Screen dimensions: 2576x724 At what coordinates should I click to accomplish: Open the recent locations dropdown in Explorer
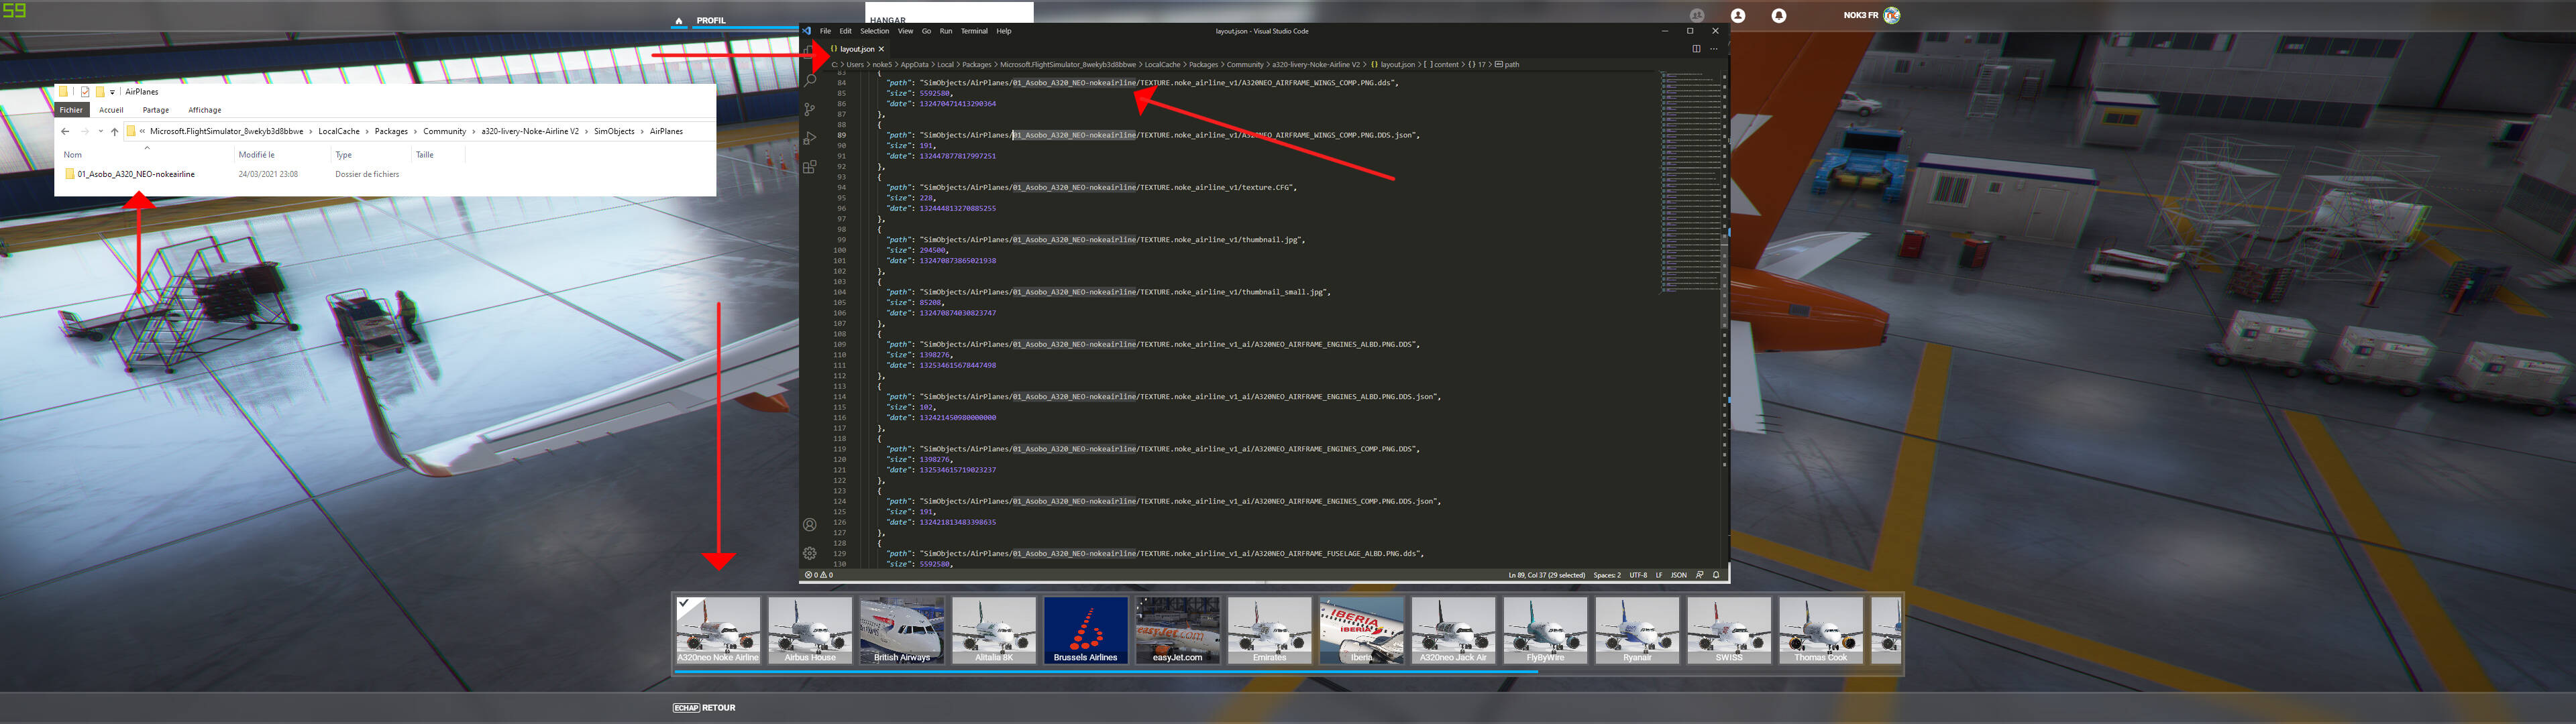(x=100, y=131)
